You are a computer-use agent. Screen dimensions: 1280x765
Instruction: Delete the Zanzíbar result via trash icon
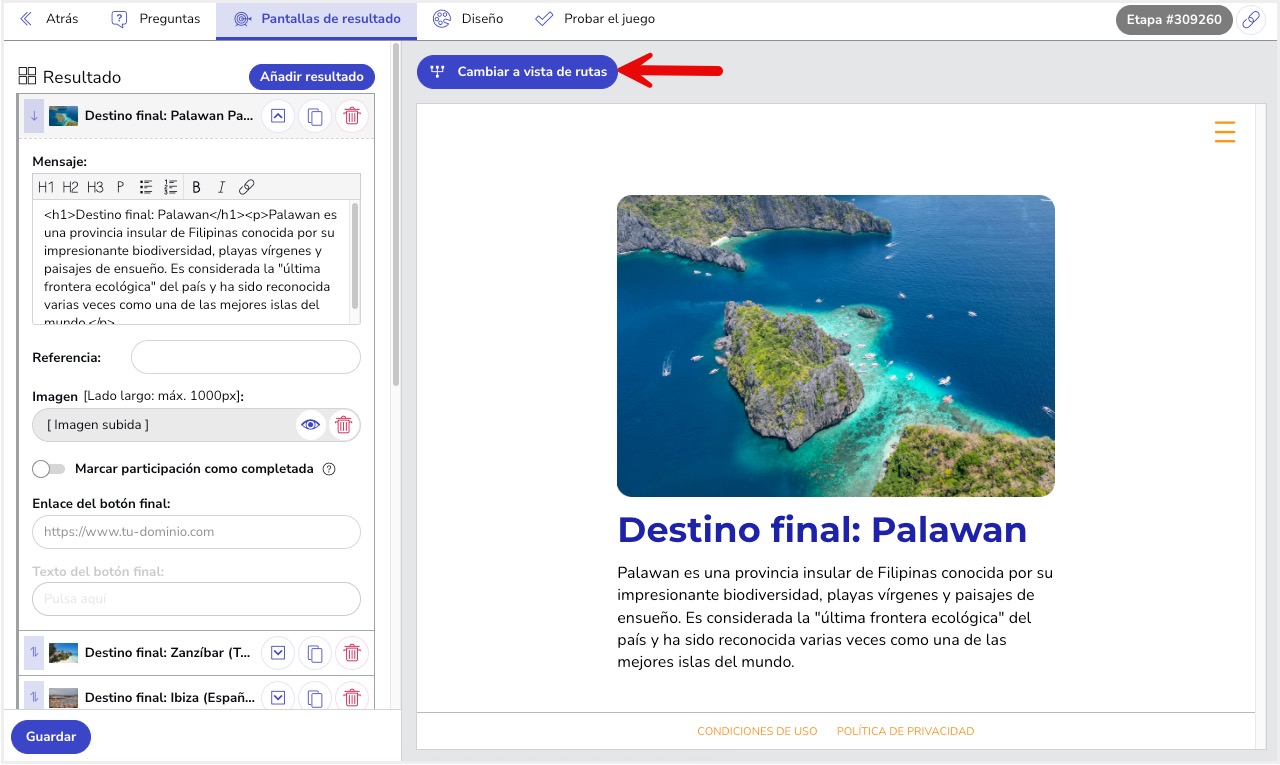pos(351,652)
